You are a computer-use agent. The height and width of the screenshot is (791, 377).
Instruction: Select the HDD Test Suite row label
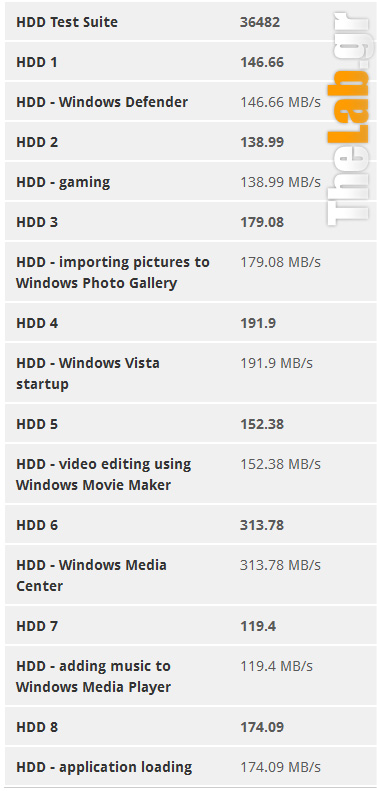pos(67,22)
